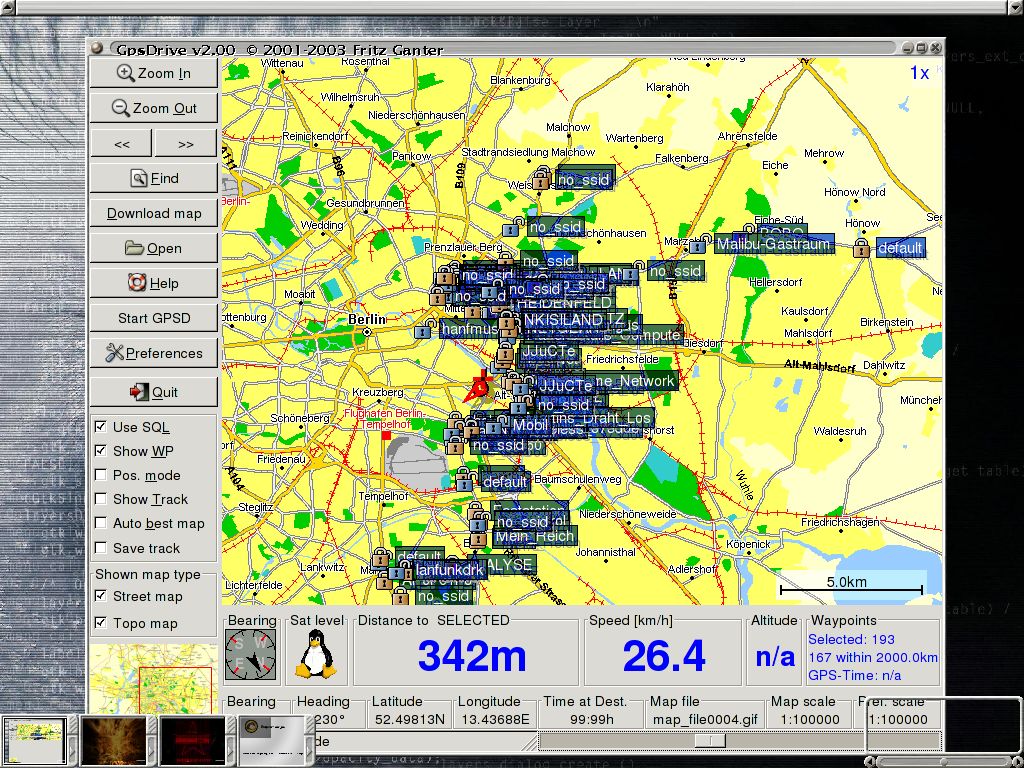Click the Time at Dest. 99:99h value
The image size is (1024, 768).
592,719
